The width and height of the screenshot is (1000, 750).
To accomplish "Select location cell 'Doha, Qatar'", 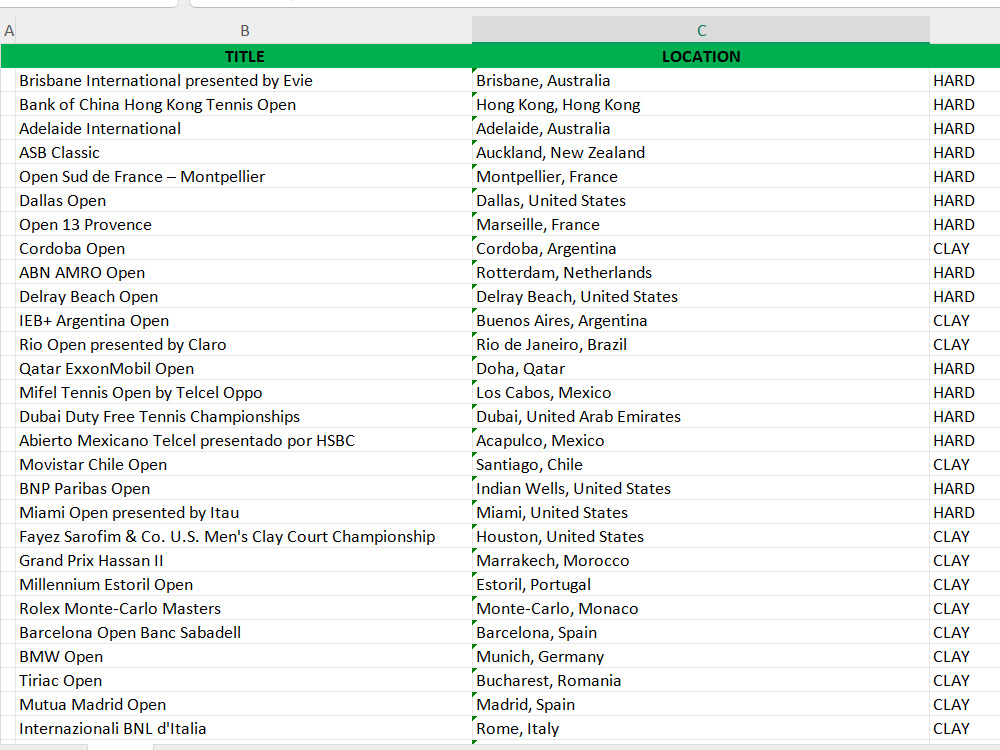I will click(x=701, y=369).
